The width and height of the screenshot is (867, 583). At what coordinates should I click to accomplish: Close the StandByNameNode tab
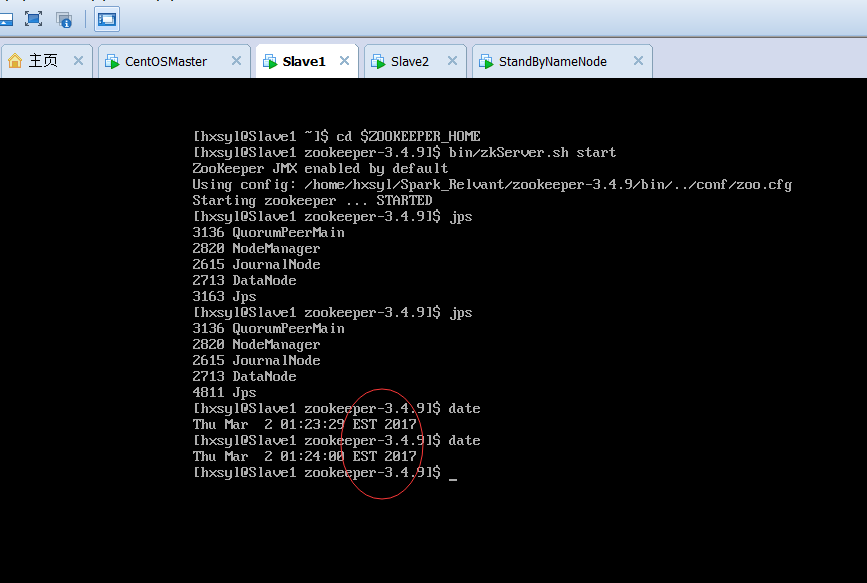638,61
